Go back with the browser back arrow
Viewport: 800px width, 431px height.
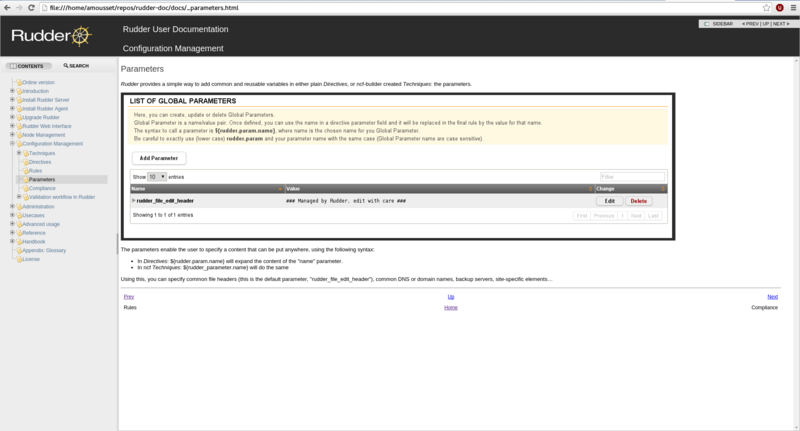(x=7, y=8)
